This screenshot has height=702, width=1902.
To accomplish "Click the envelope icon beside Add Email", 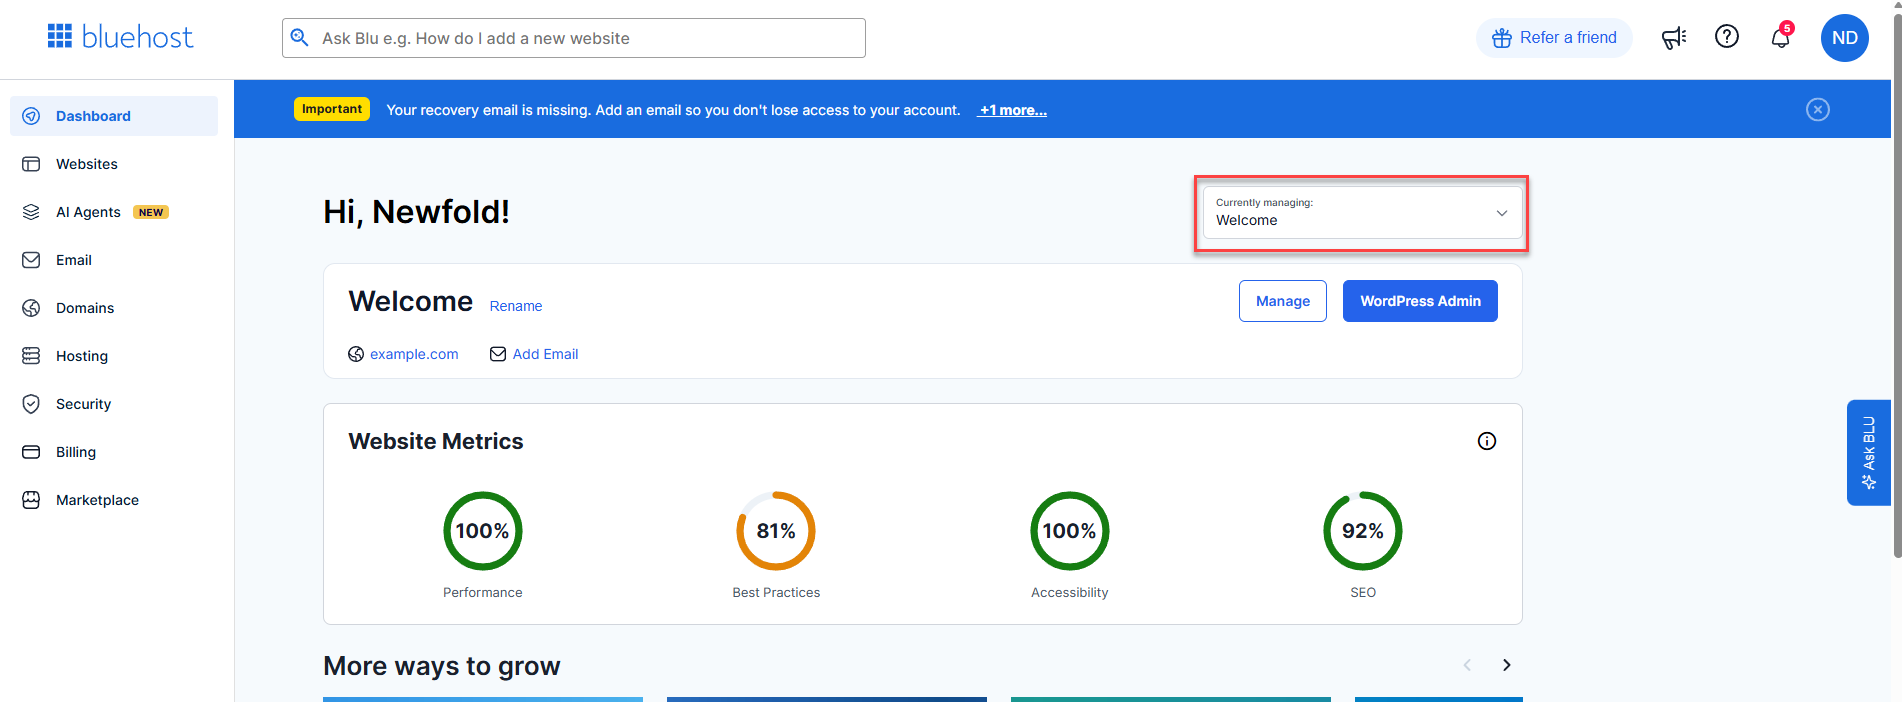I will [498, 354].
